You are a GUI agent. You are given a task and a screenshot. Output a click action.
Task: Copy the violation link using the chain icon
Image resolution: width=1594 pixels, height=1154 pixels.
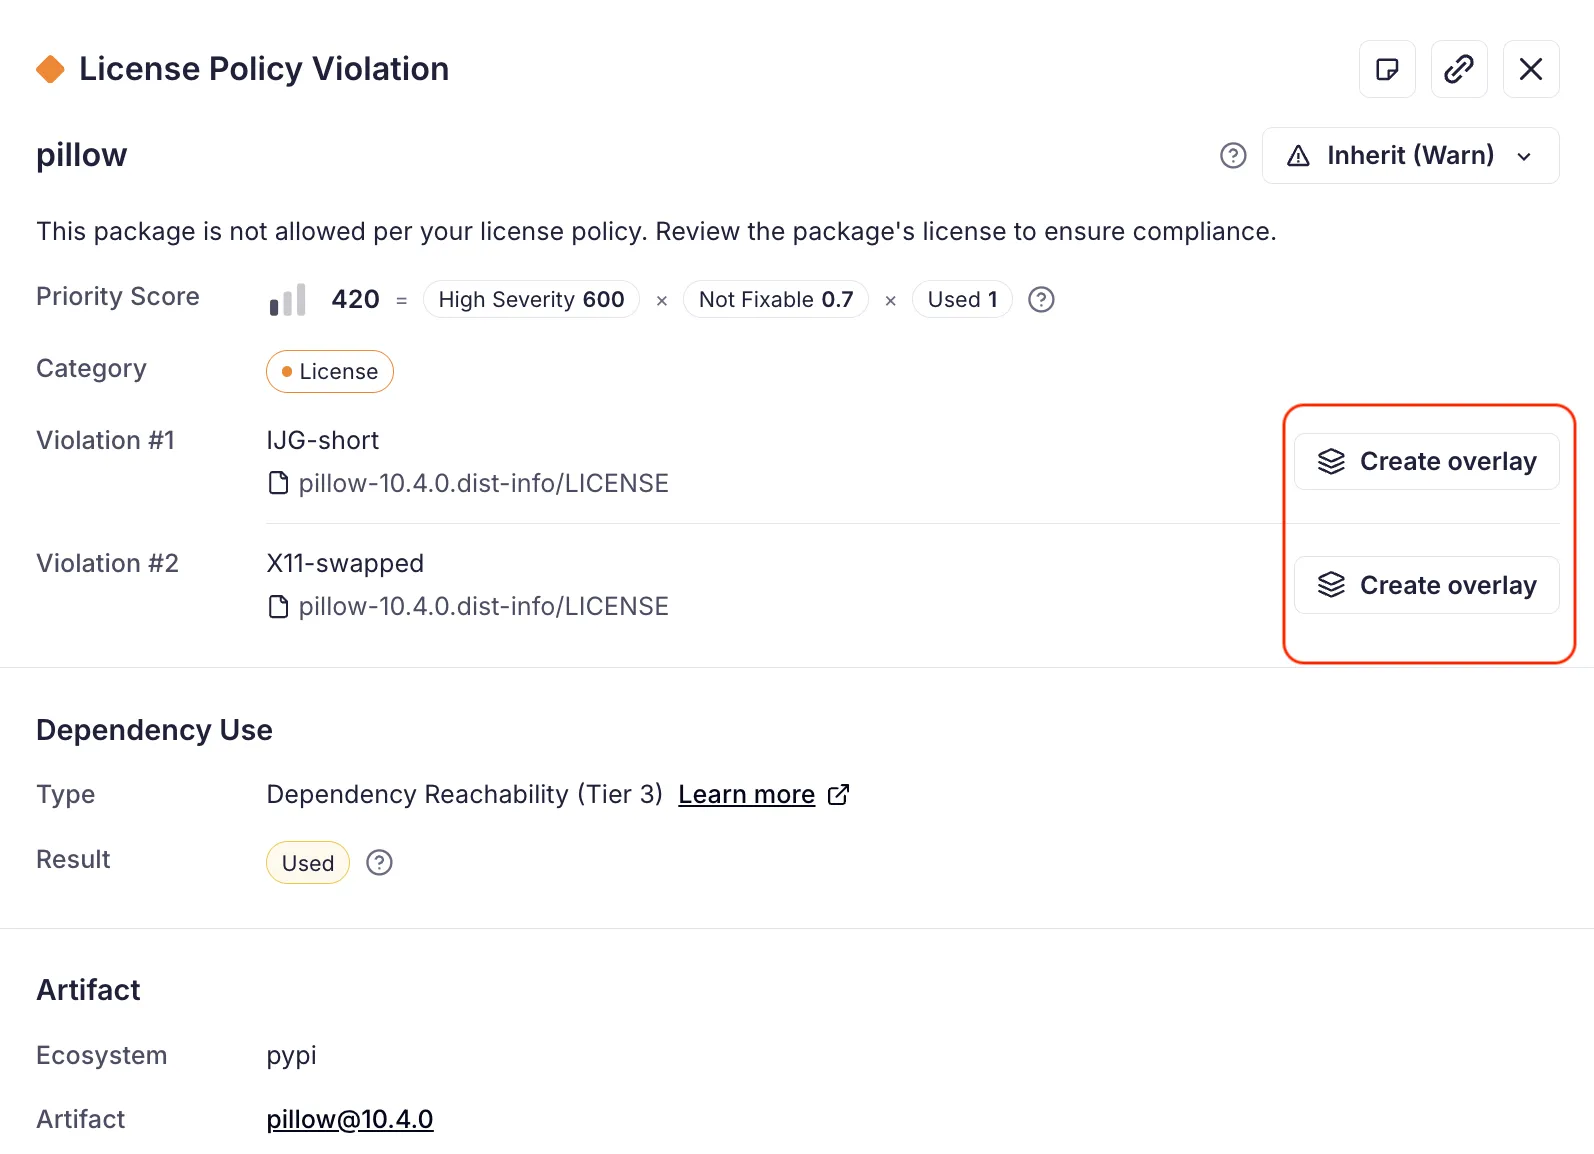click(x=1459, y=69)
